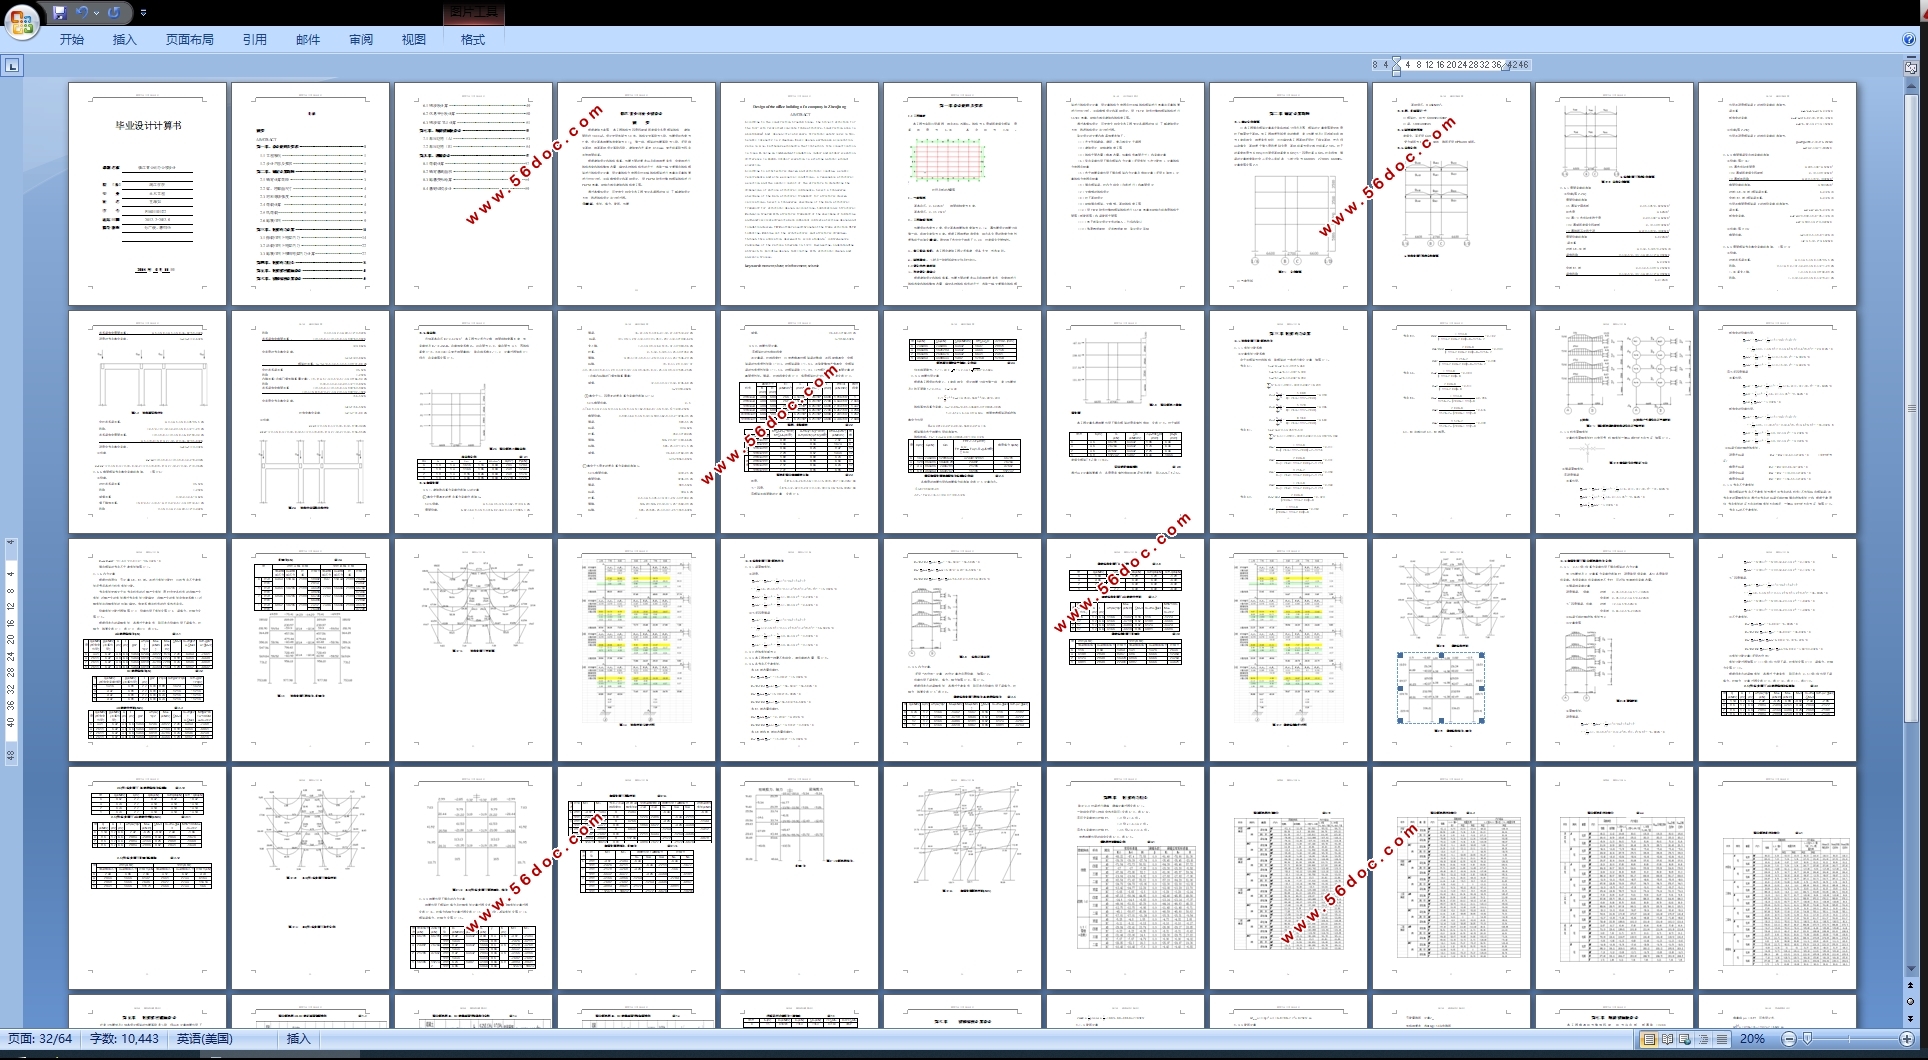Redo the last action
1928x1060 pixels.
[114, 13]
